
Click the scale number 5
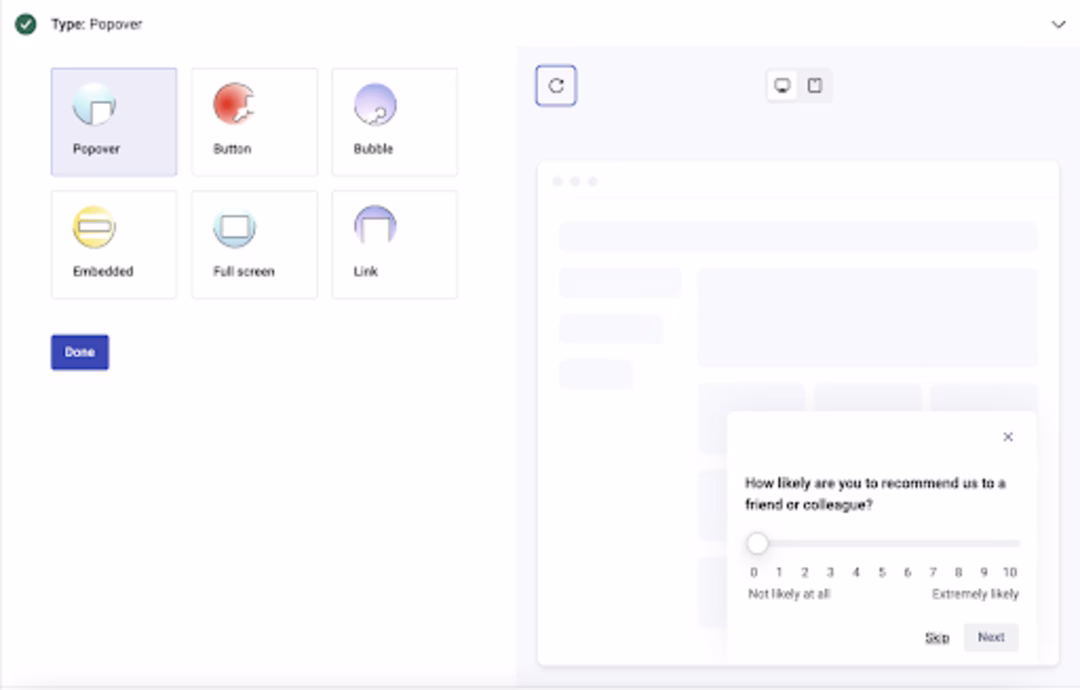tap(882, 572)
